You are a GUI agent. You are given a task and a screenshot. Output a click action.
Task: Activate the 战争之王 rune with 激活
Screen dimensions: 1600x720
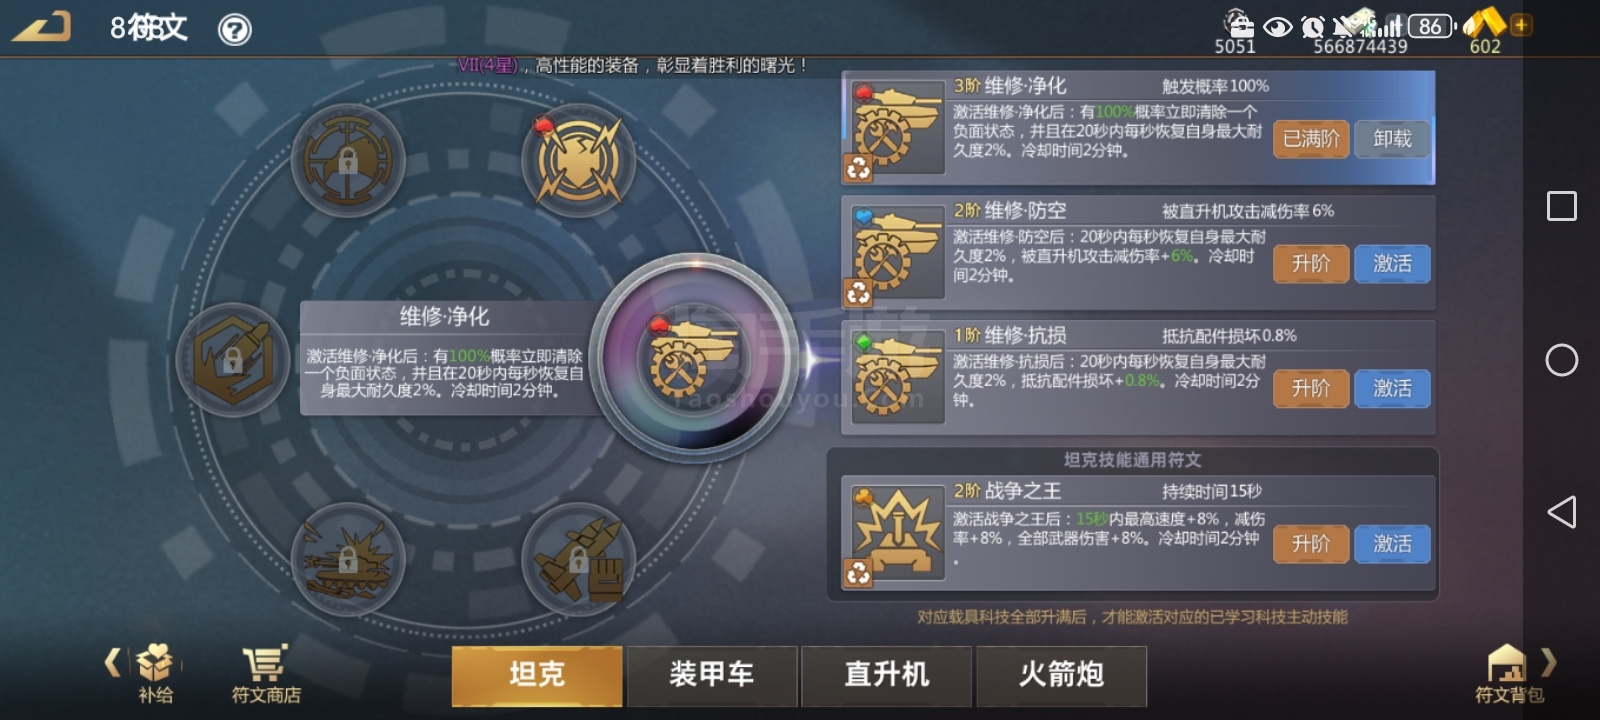point(1392,544)
